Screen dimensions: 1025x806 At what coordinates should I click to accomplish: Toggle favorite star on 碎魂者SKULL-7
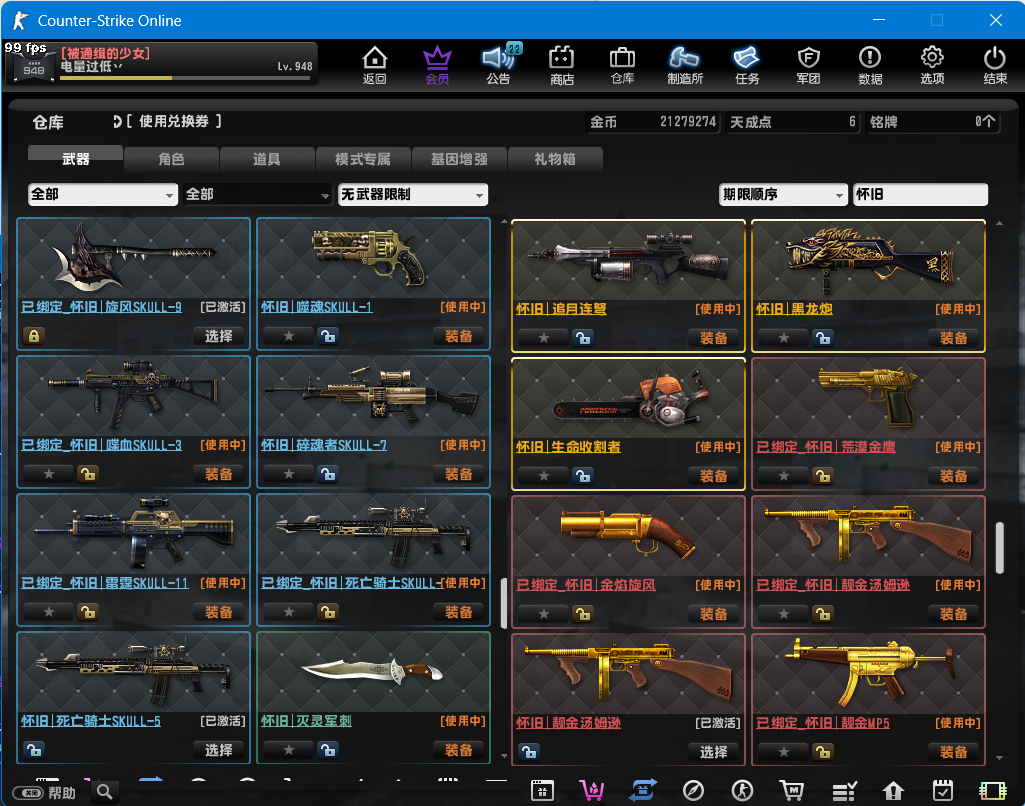pyautogui.click(x=288, y=474)
